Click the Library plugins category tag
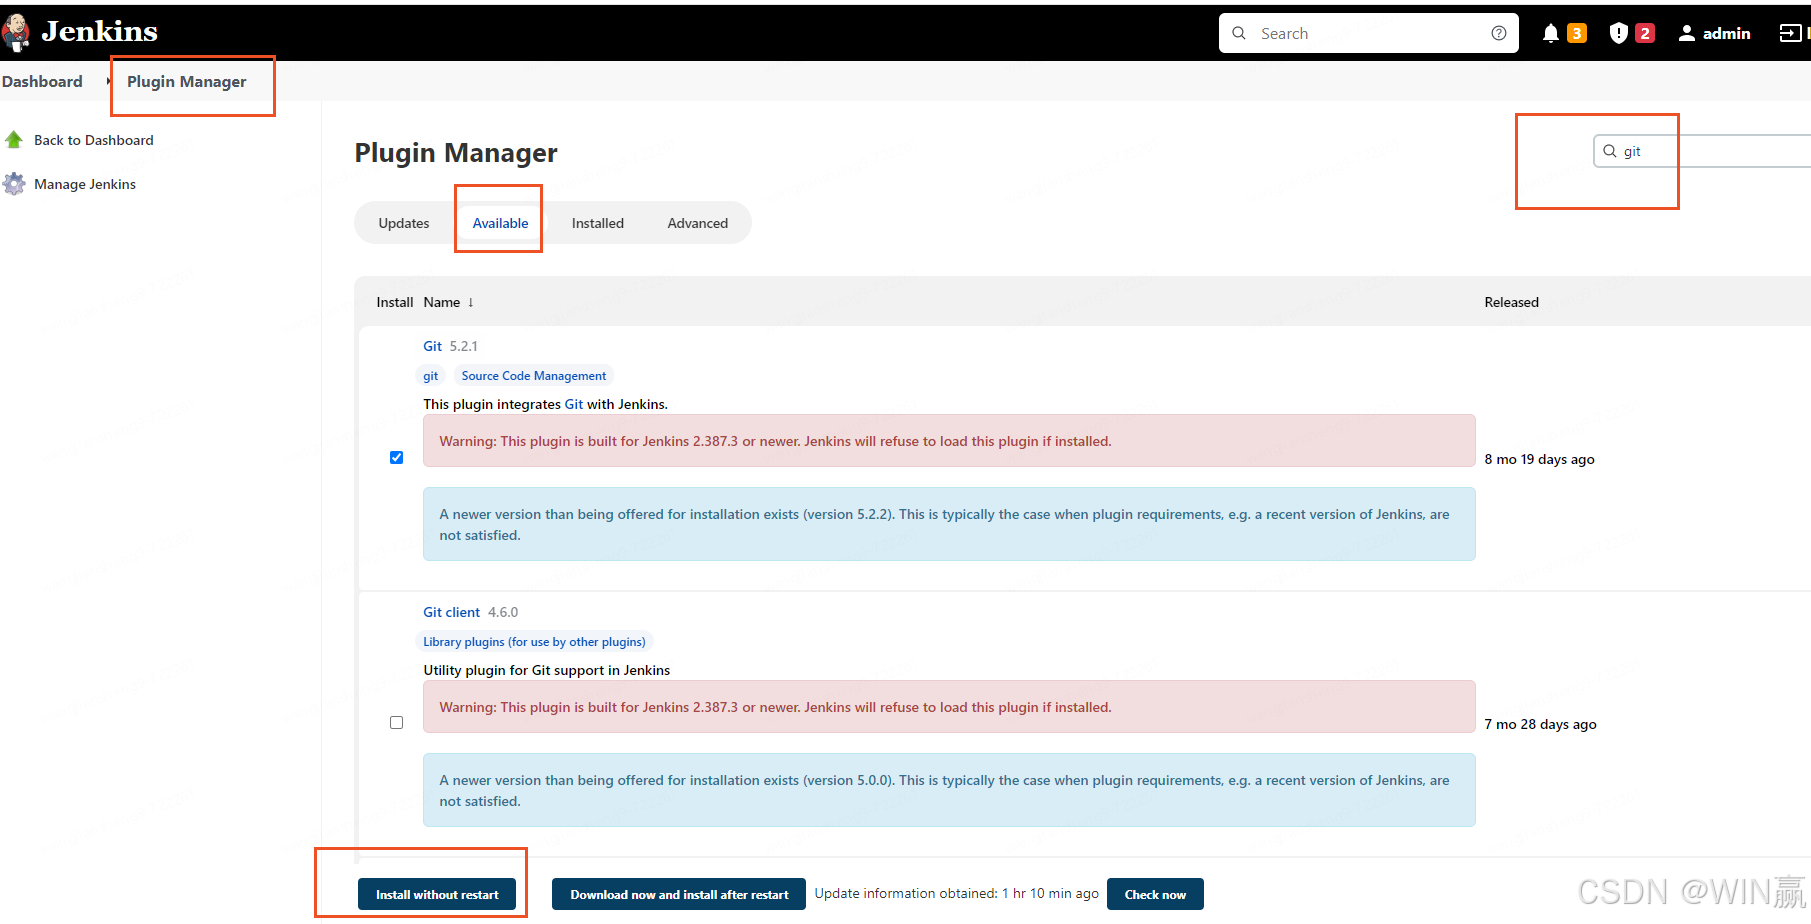 pos(534,642)
